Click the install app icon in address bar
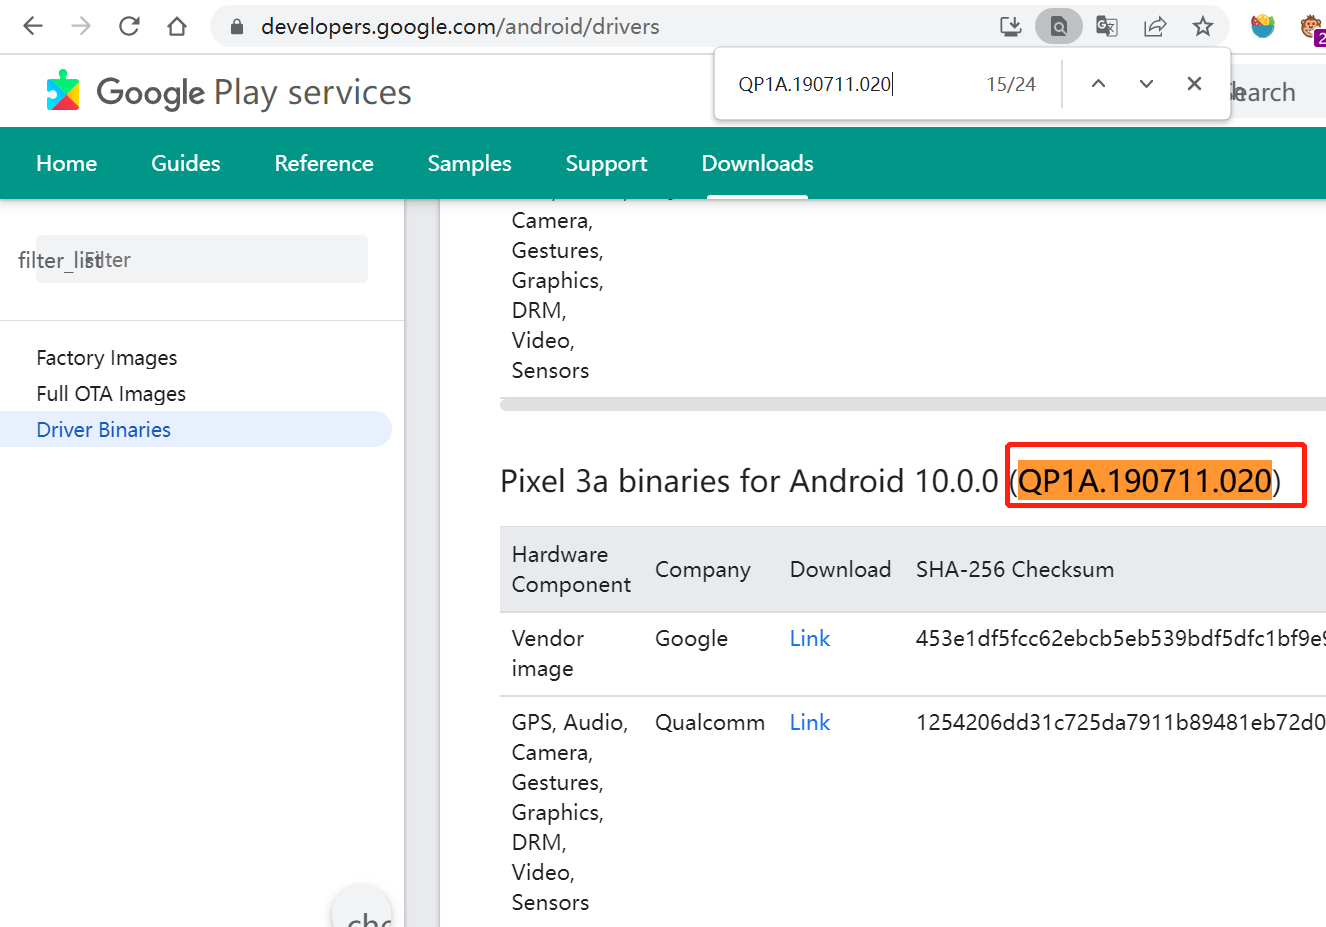This screenshot has height=927, width=1326. click(x=1011, y=26)
